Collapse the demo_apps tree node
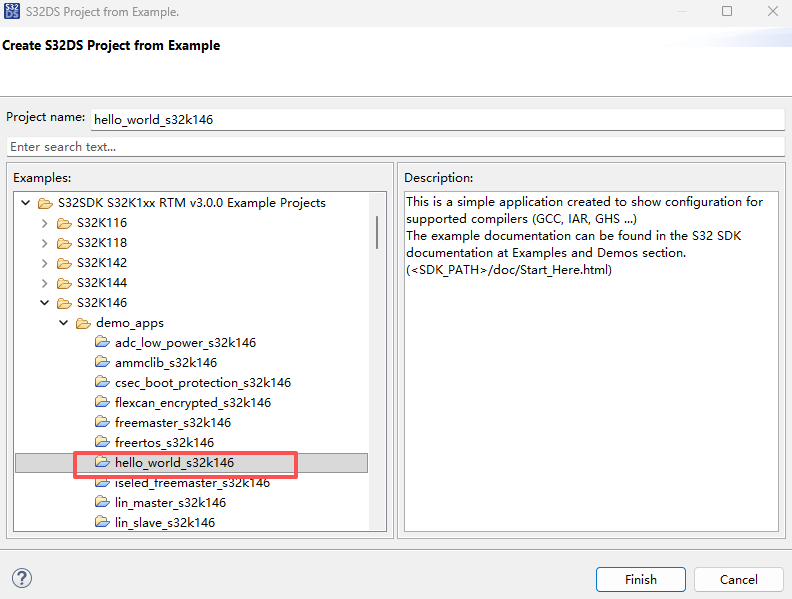792x599 pixels. [x=64, y=323]
